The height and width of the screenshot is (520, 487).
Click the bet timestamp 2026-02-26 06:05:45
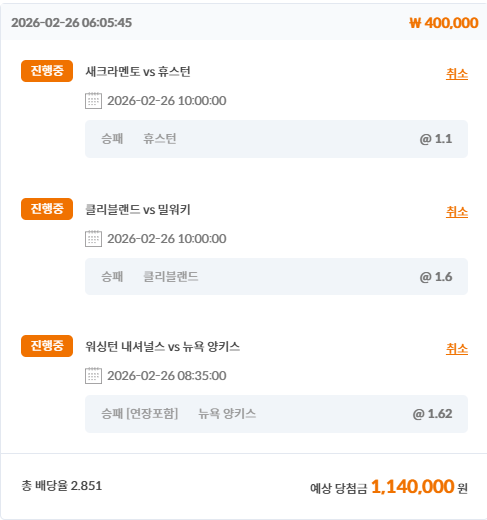(x=71, y=23)
